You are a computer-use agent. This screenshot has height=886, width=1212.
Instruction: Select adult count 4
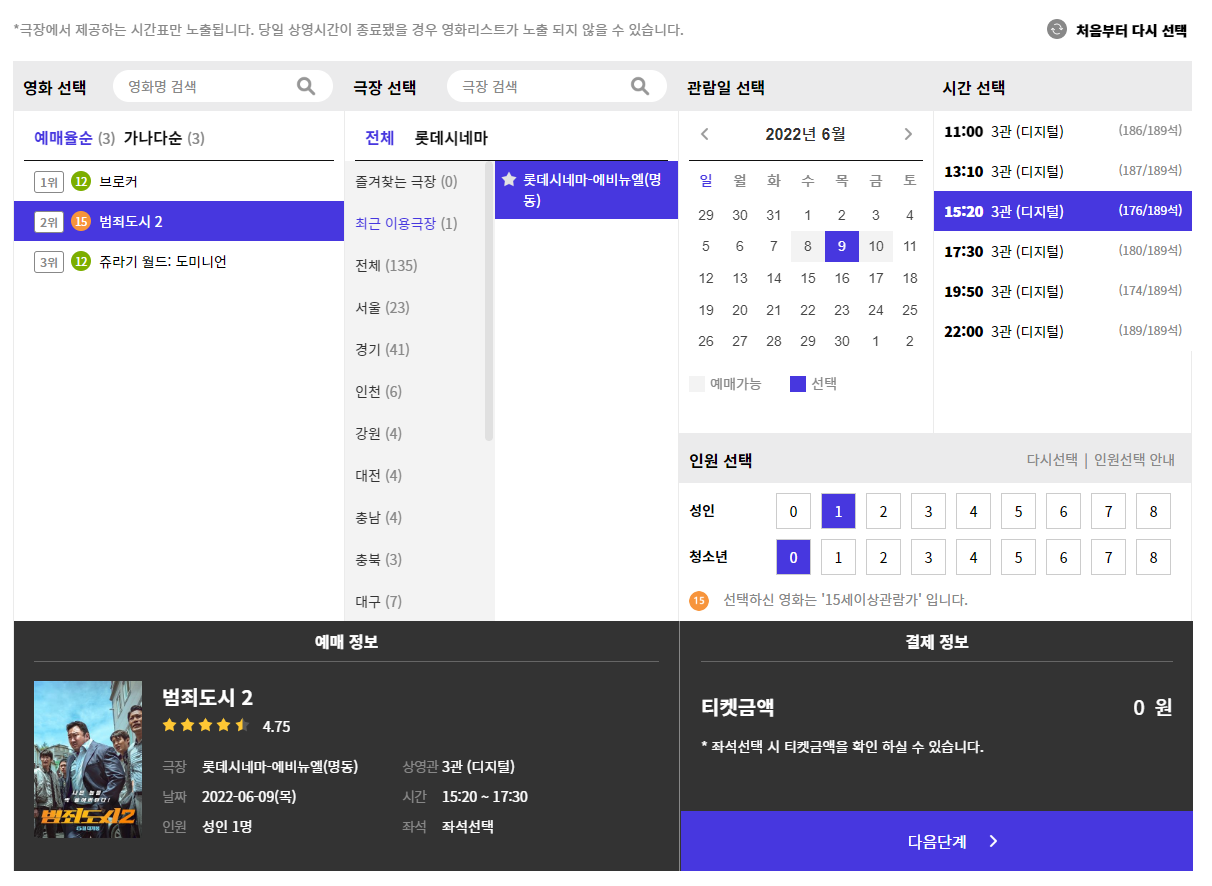[x=973, y=511]
